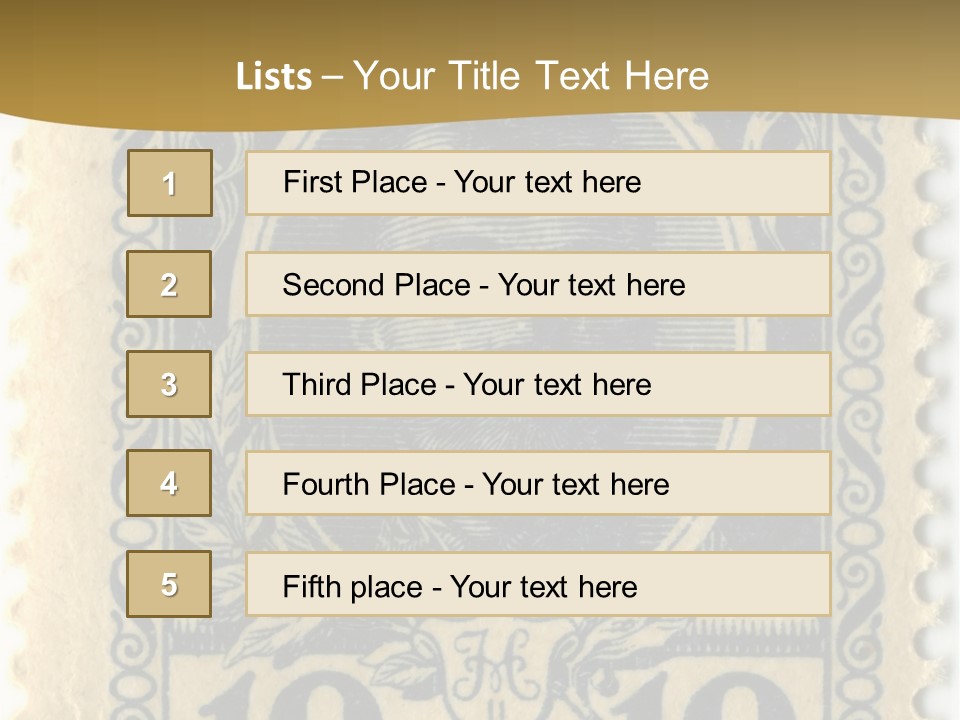Select the H monogram on the stamp
Viewport: 960px width, 720px height.
point(484,672)
